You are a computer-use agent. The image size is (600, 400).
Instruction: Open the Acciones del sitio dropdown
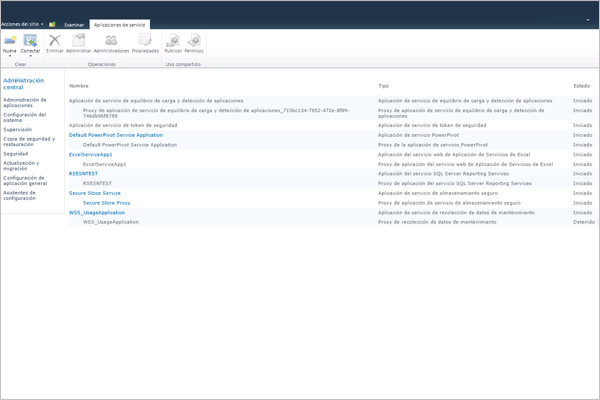pyautogui.click(x=22, y=24)
